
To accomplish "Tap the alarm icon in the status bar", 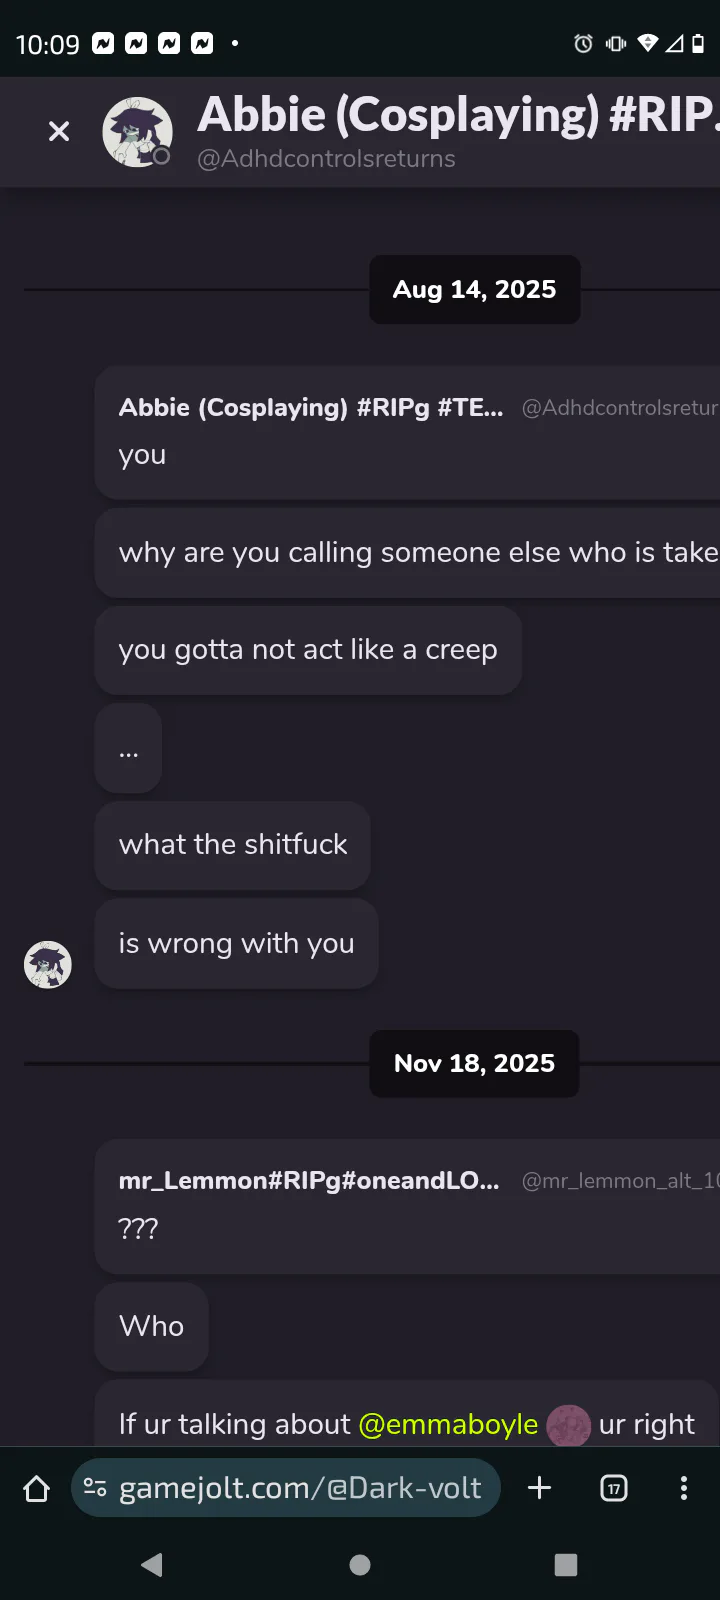I will pos(583,43).
